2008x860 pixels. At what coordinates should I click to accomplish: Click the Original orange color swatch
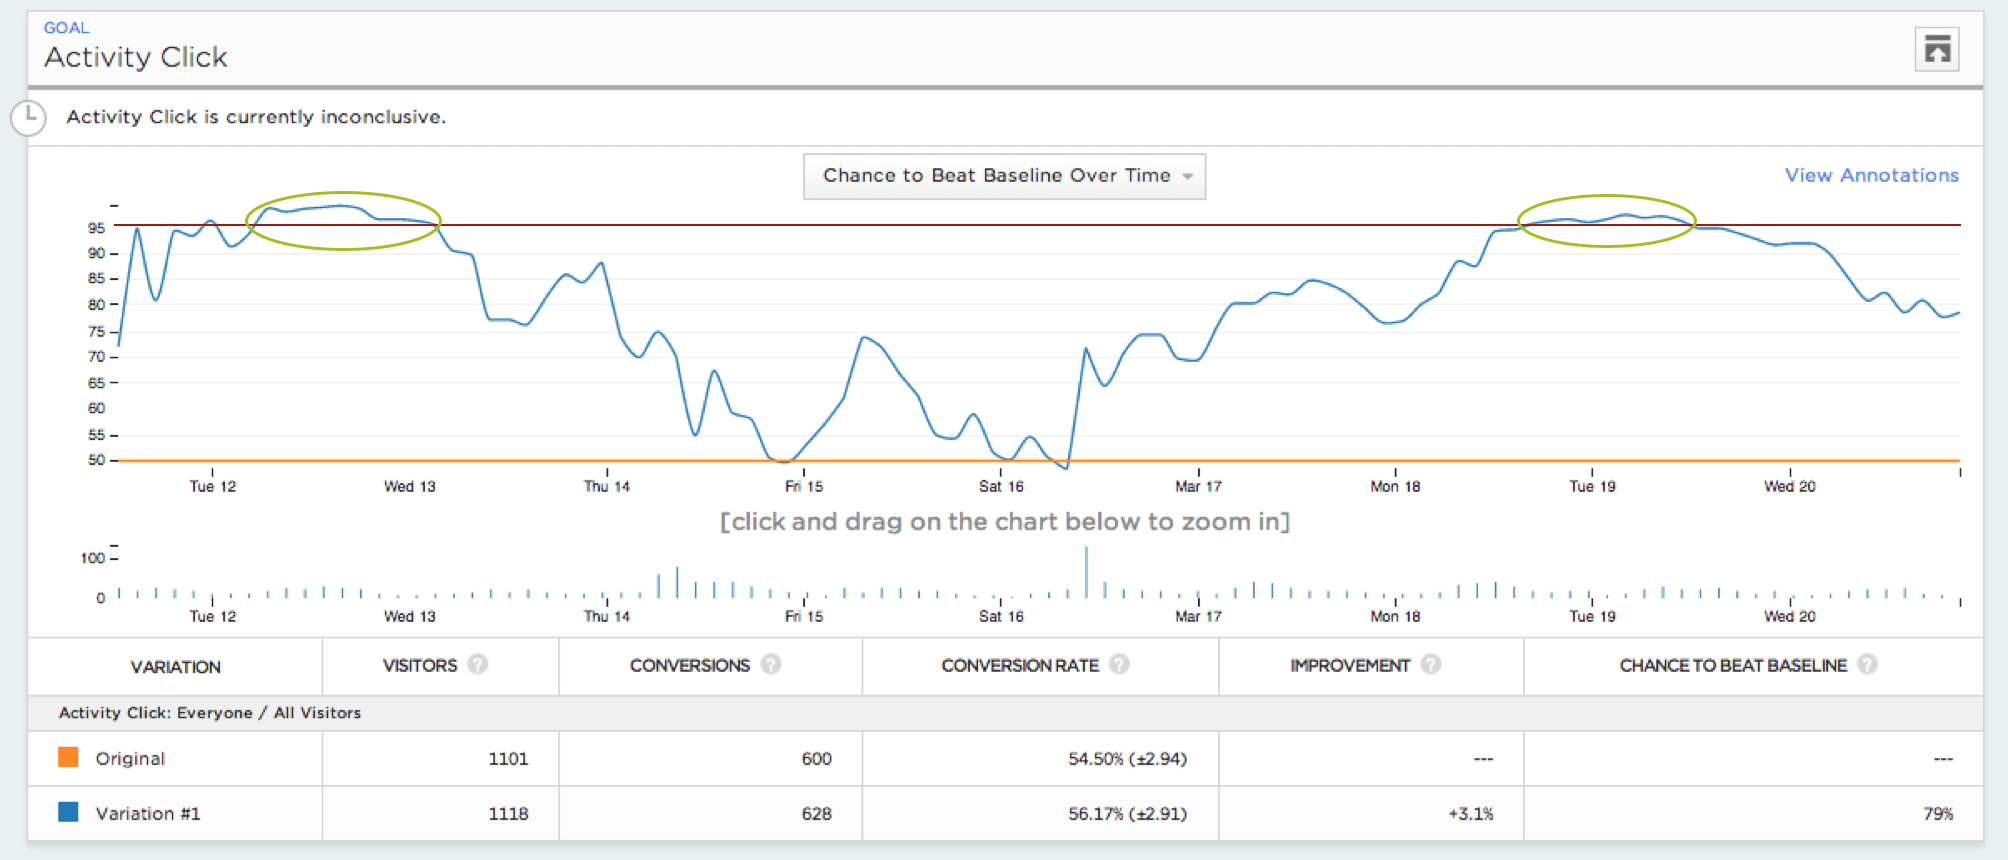pos(68,757)
